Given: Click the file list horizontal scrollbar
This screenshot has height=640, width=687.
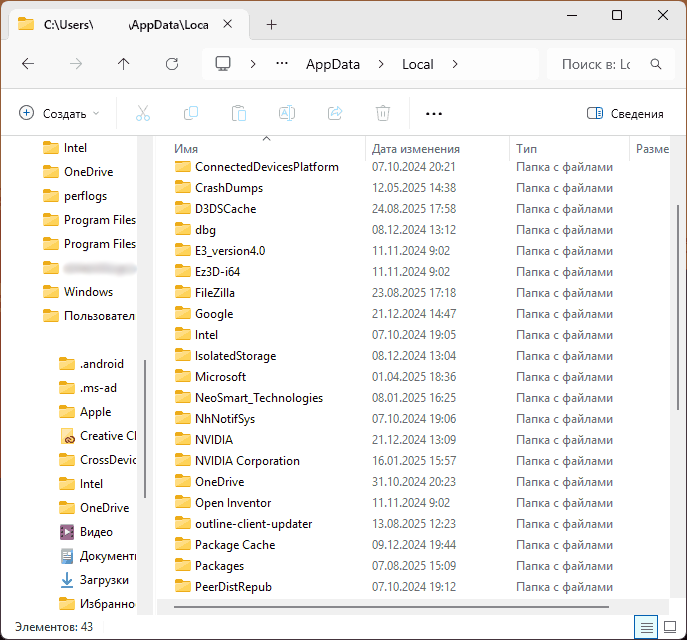Looking at the screenshot, I should coord(391,607).
